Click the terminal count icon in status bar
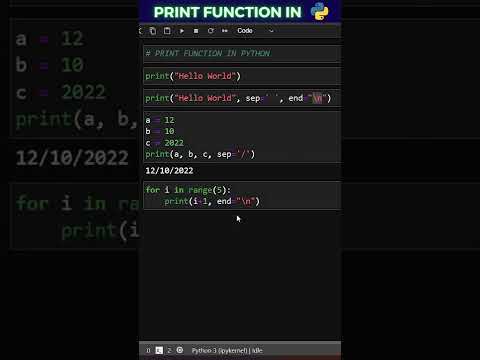This screenshot has width=480, height=360. pos(159,350)
